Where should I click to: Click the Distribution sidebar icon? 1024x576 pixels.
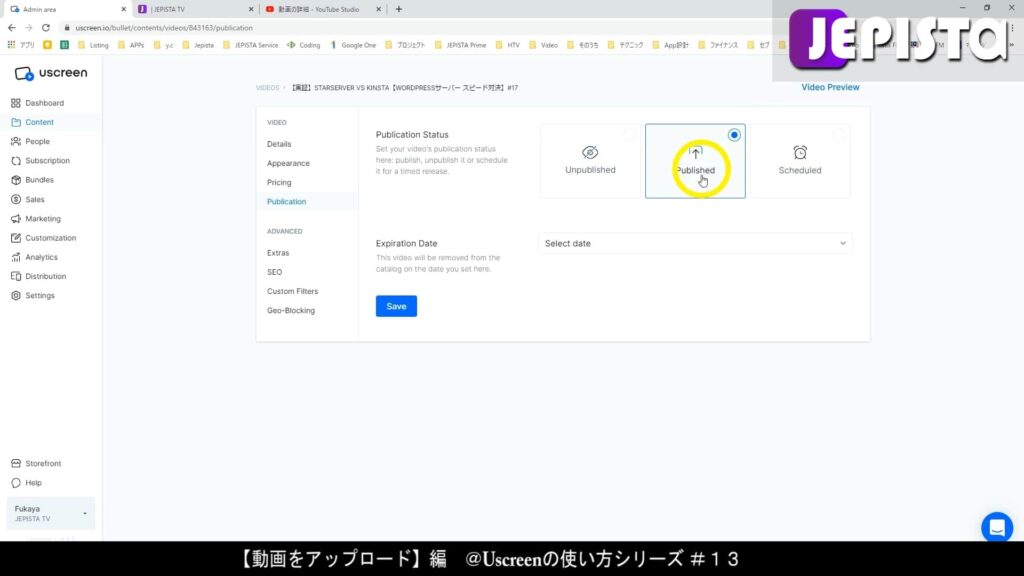tap(16, 276)
